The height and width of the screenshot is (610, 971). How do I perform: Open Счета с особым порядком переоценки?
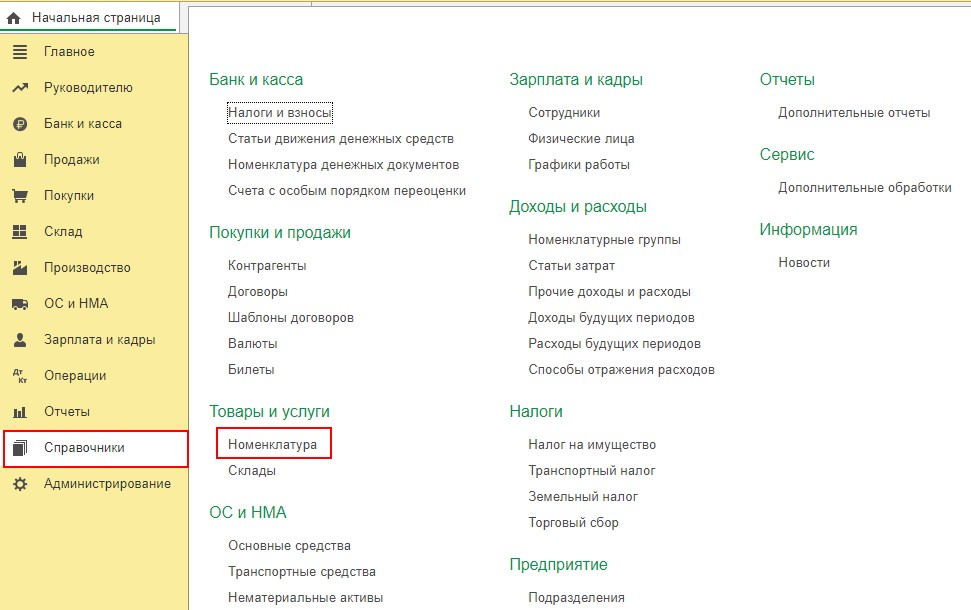click(347, 191)
